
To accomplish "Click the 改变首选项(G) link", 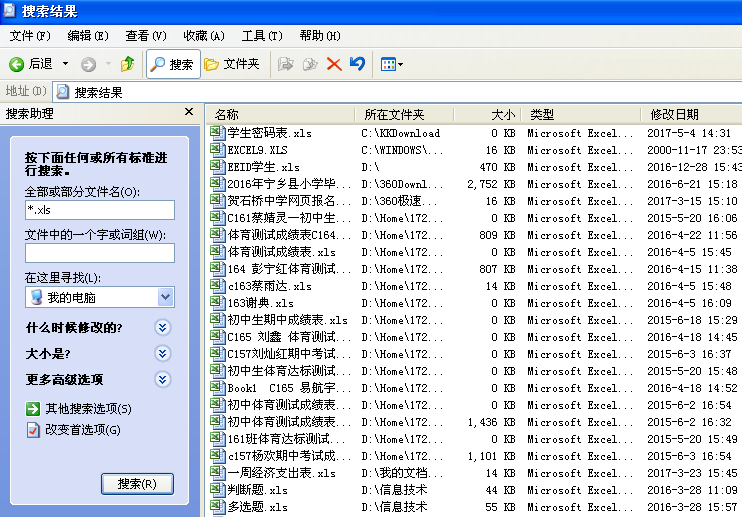I will [x=82, y=429].
